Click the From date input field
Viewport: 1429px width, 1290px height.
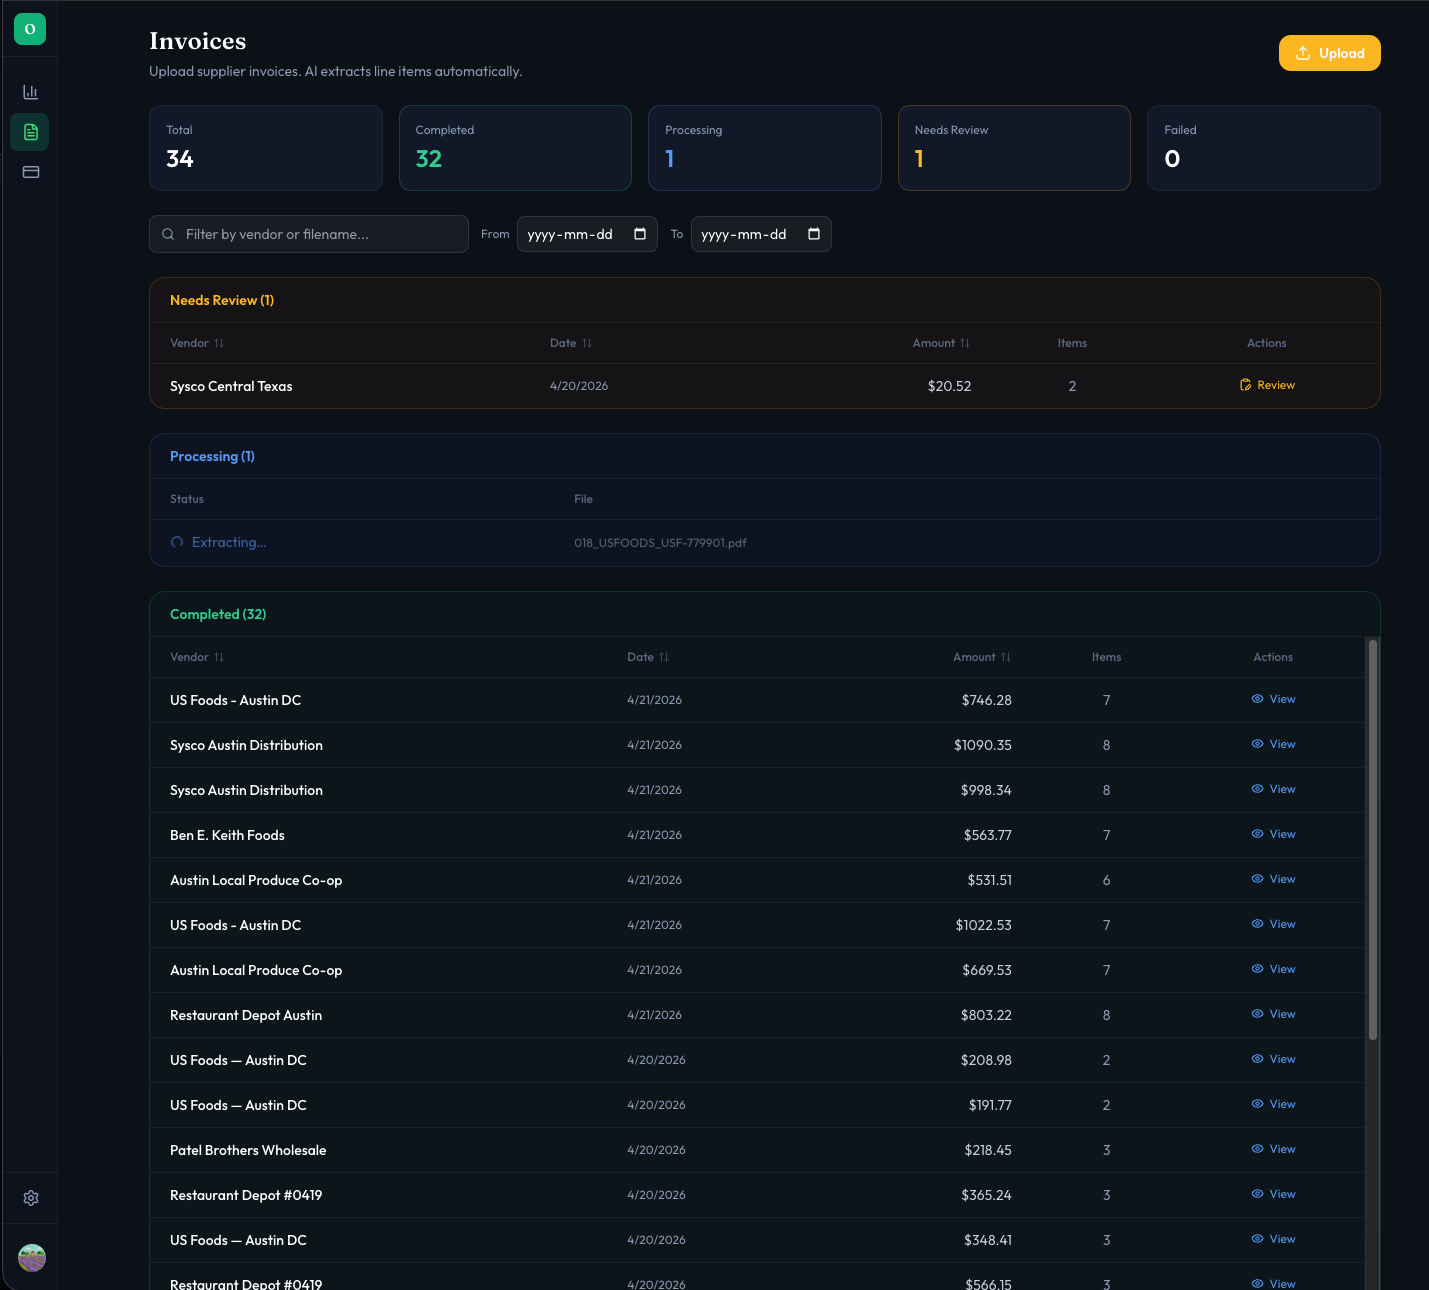(x=587, y=234)
